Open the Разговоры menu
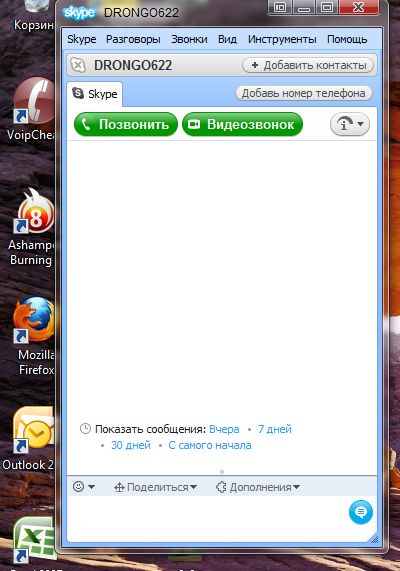The image size is (400, 571). point(133,39)
